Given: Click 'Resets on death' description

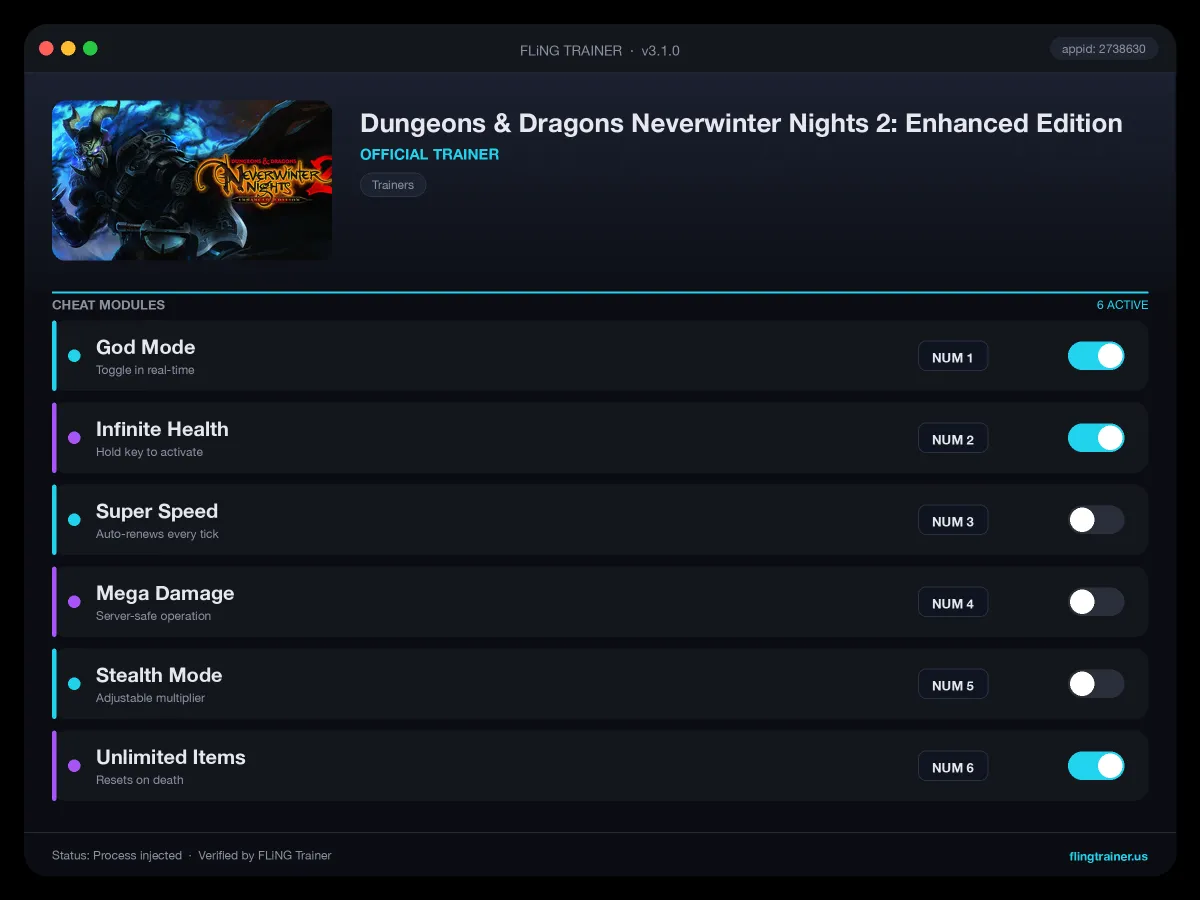Looking at the screenshot, I should pos(140,780).
